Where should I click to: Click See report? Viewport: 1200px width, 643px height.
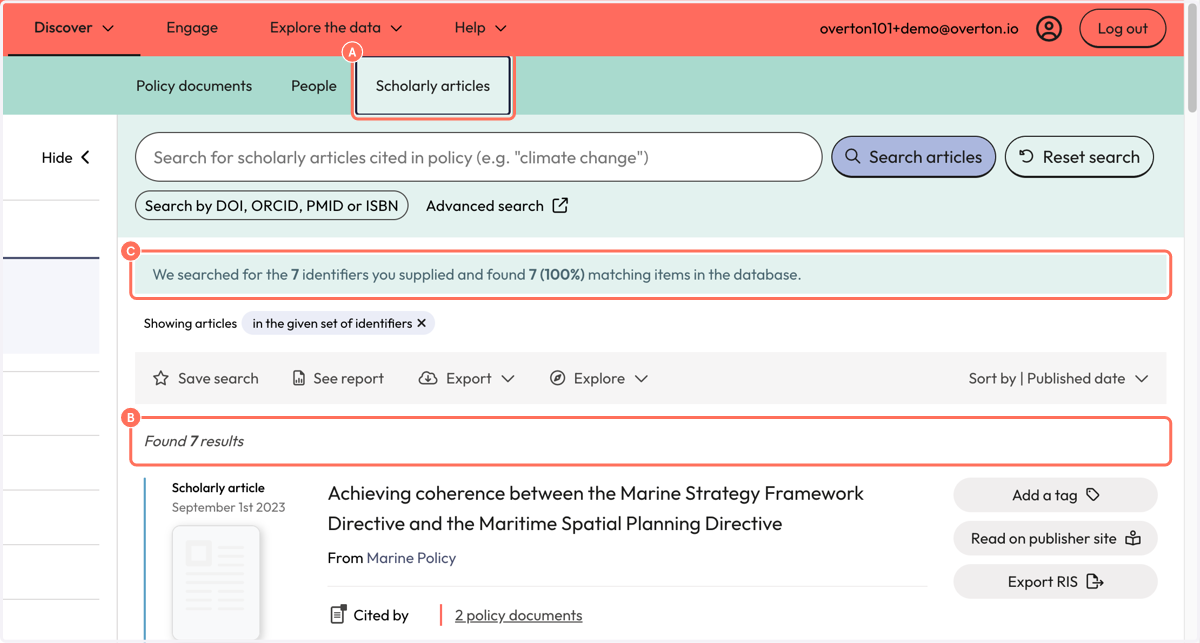338,378
